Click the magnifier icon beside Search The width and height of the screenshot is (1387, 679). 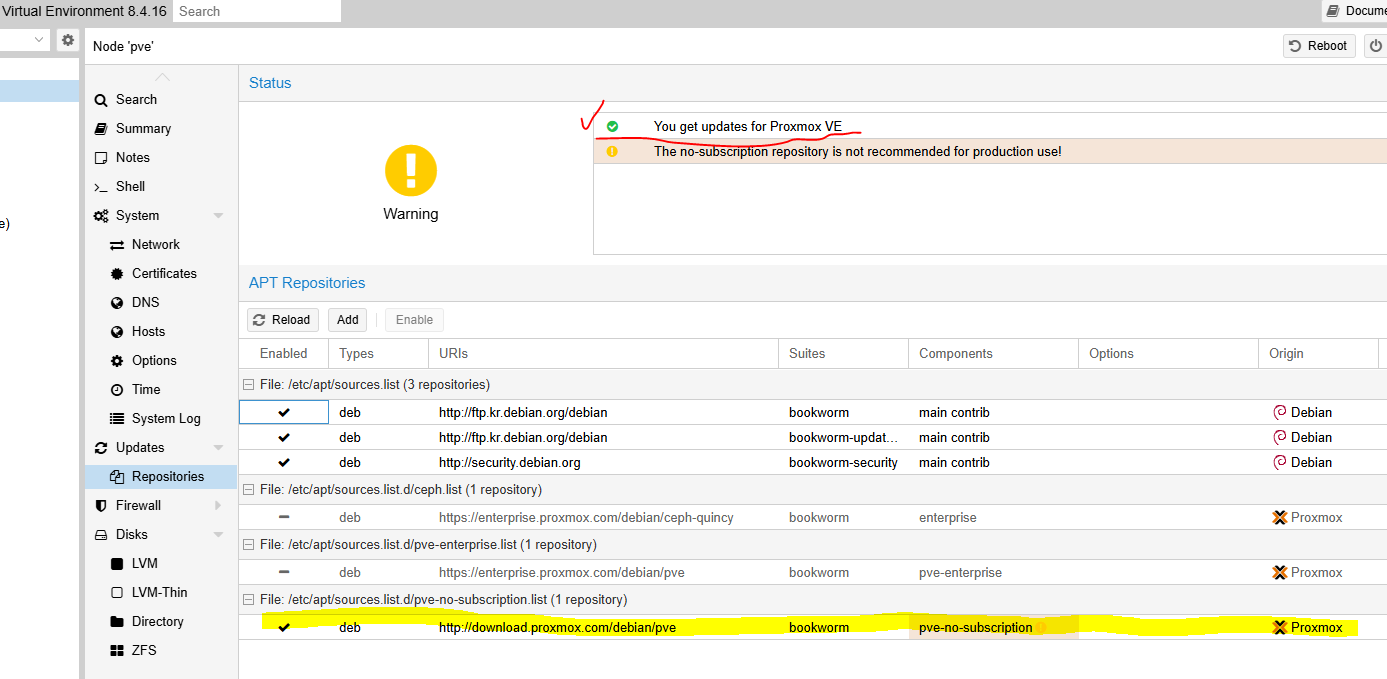(100, 99)
